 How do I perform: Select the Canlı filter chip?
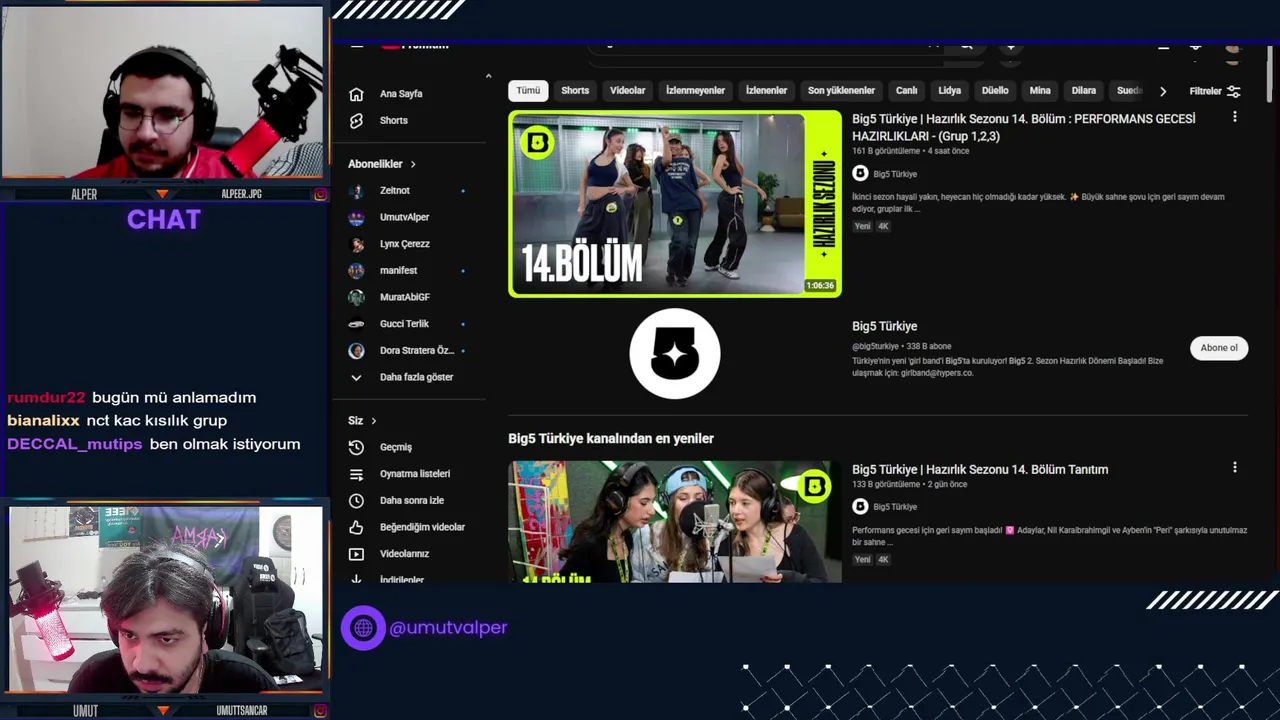(906, 90)
